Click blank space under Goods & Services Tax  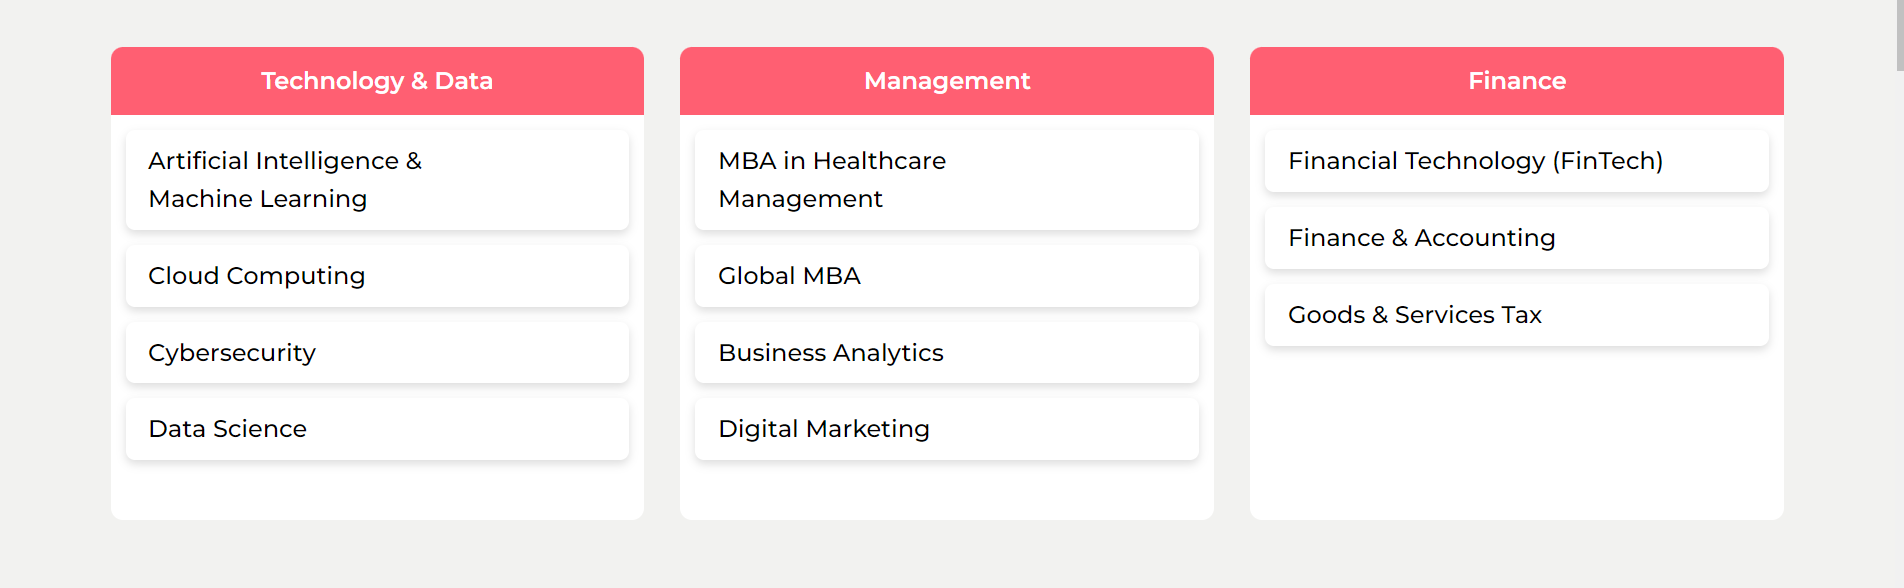pos(1517,432)
